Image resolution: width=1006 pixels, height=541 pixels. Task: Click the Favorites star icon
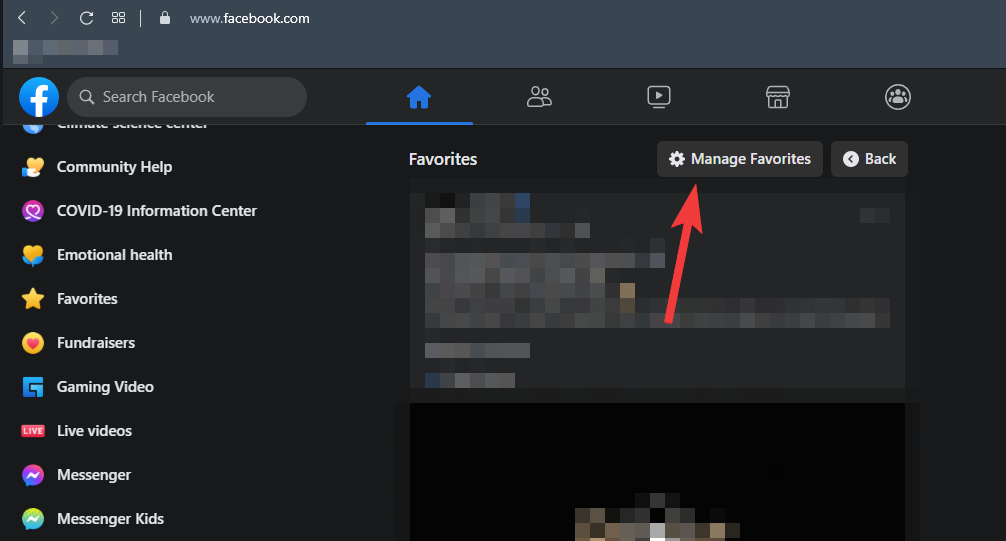click(33, 298)
